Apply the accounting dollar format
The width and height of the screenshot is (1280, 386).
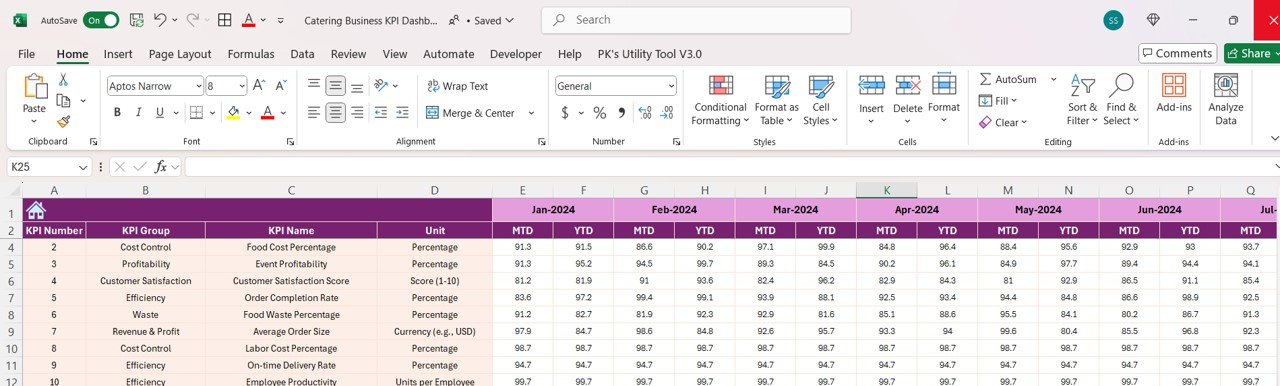(x=565, y=113)
